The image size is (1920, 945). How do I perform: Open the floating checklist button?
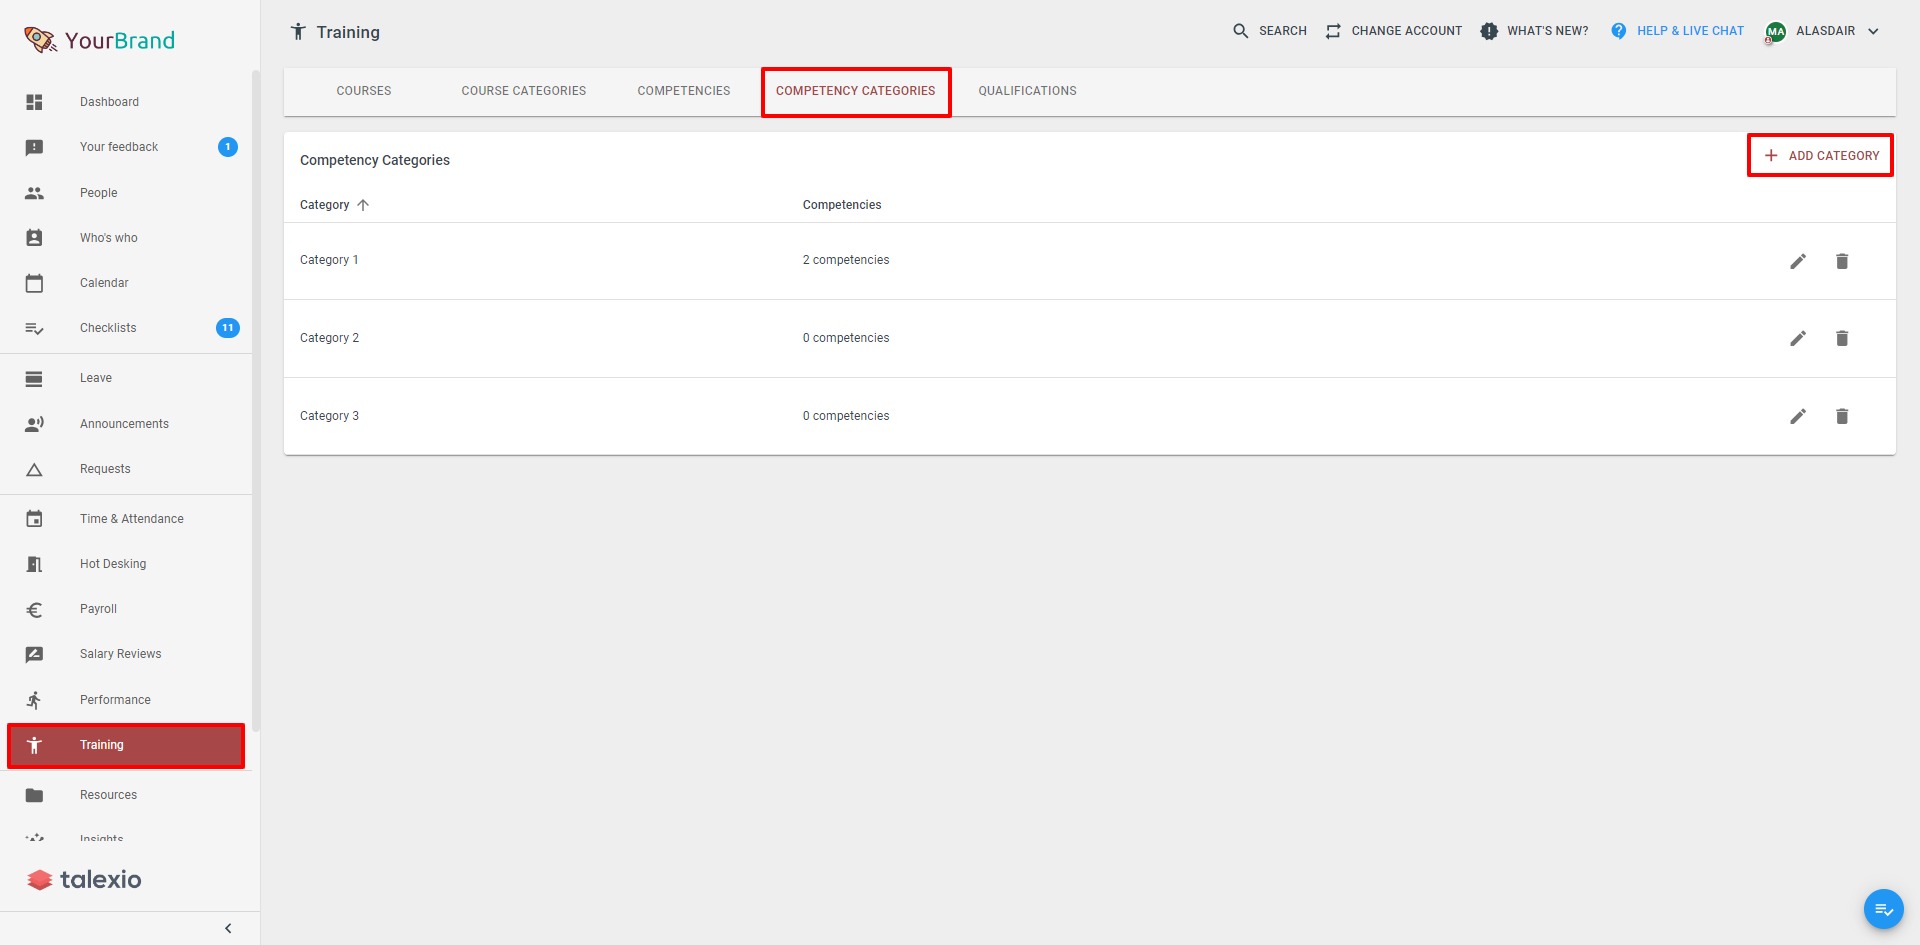pyautogui.click(x=1883, y=909)
